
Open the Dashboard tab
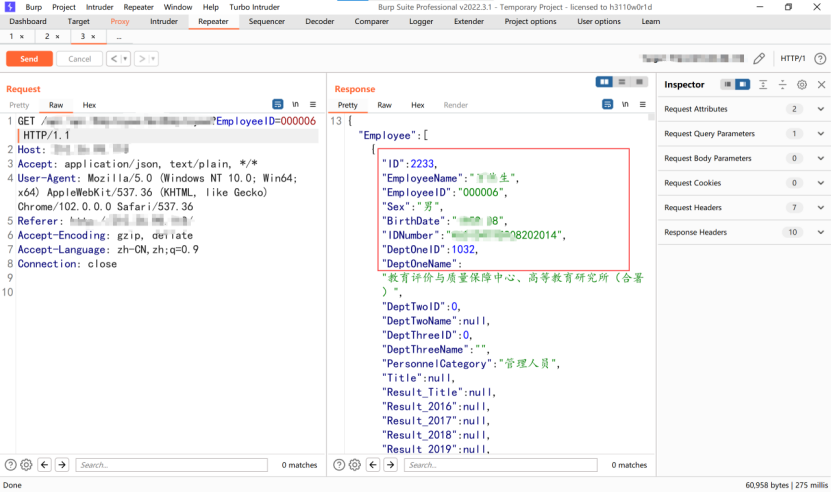28,21
